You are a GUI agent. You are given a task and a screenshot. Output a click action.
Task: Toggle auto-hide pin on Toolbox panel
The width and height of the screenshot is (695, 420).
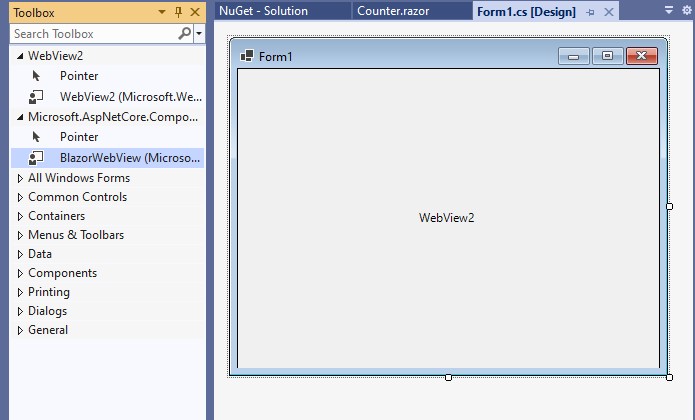pyautogui.click(x=179, y=12)
